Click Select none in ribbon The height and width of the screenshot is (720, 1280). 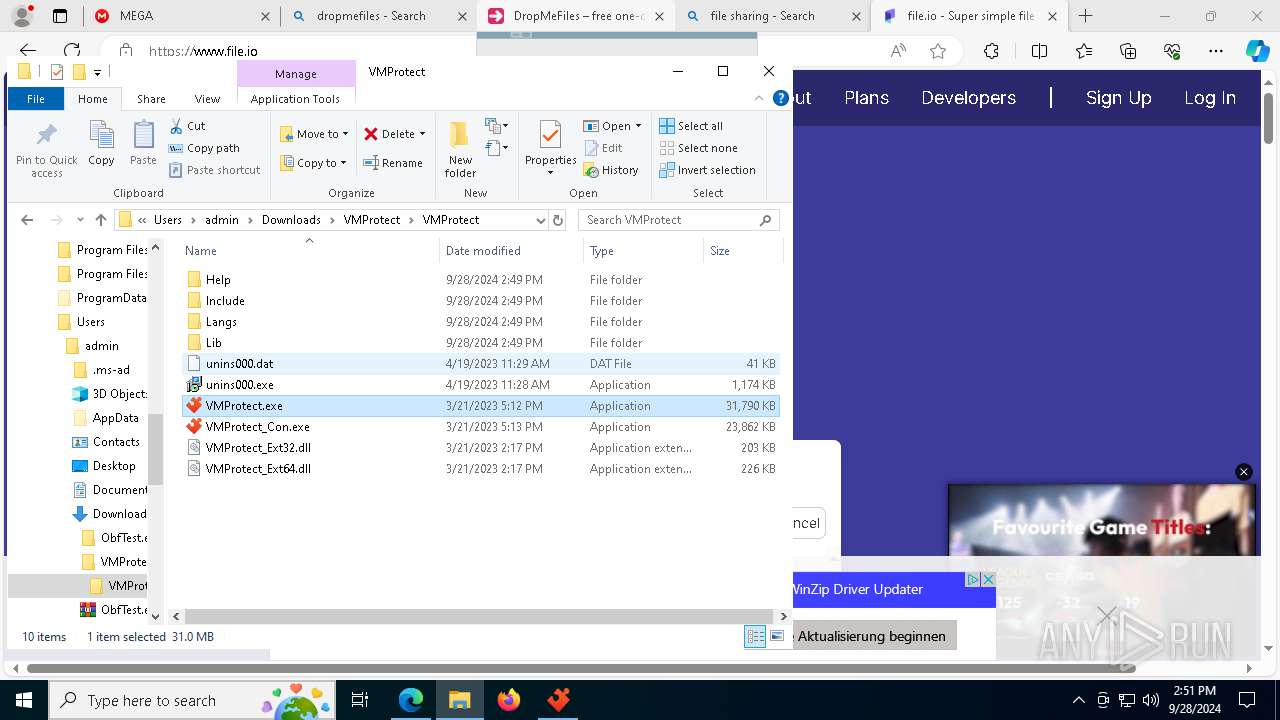(x=698, y=148)
